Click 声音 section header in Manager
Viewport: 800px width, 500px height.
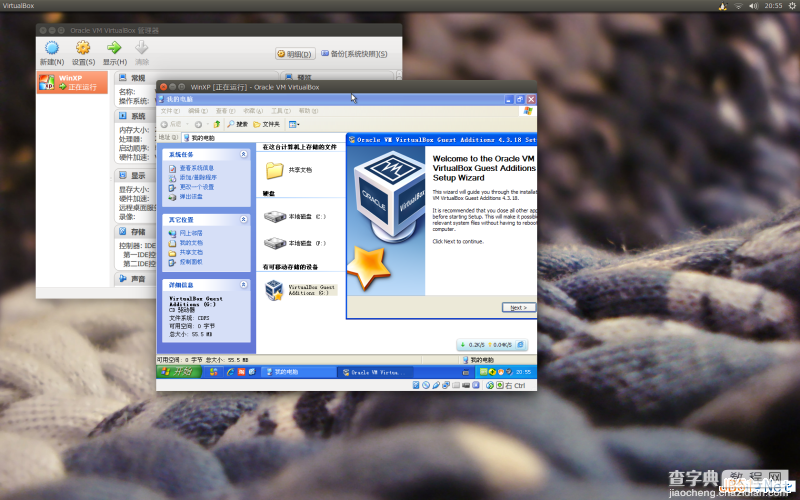pos(132,279)
